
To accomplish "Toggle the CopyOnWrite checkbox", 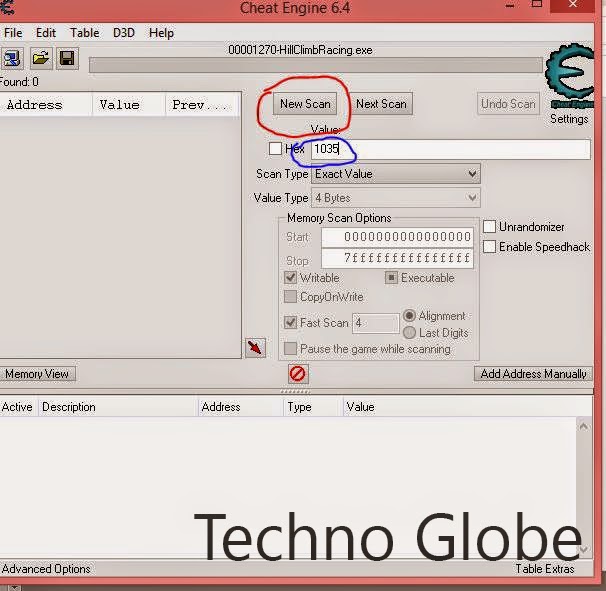I will pos(290,297).
